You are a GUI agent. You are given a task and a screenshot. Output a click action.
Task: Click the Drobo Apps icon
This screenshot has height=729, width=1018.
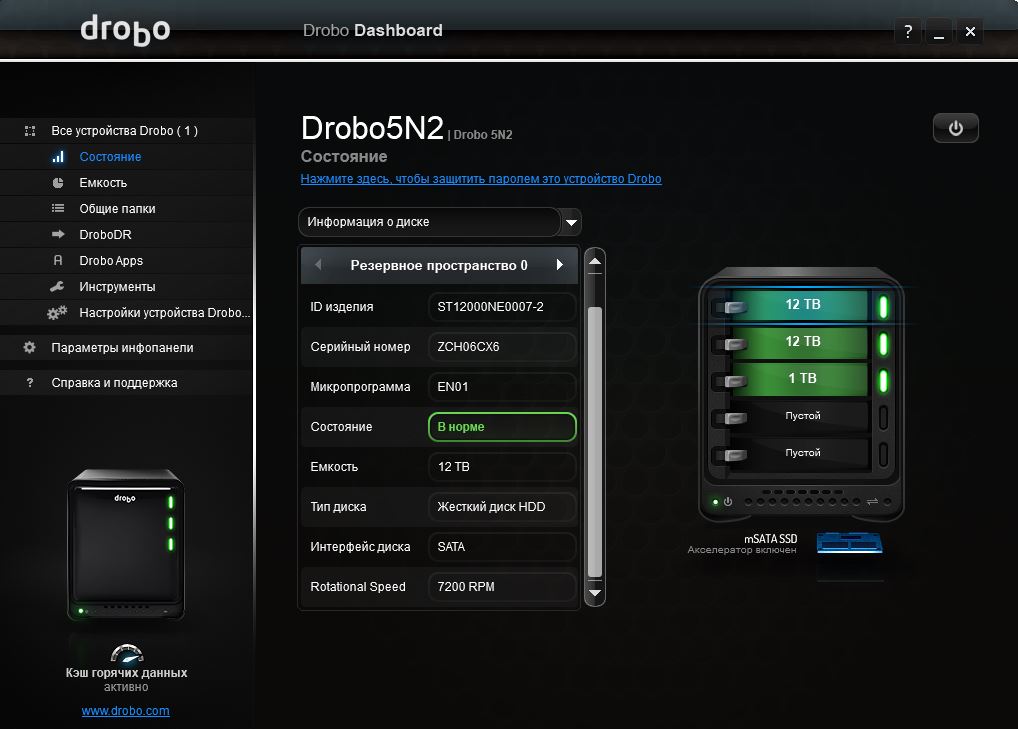coord(58,260)
